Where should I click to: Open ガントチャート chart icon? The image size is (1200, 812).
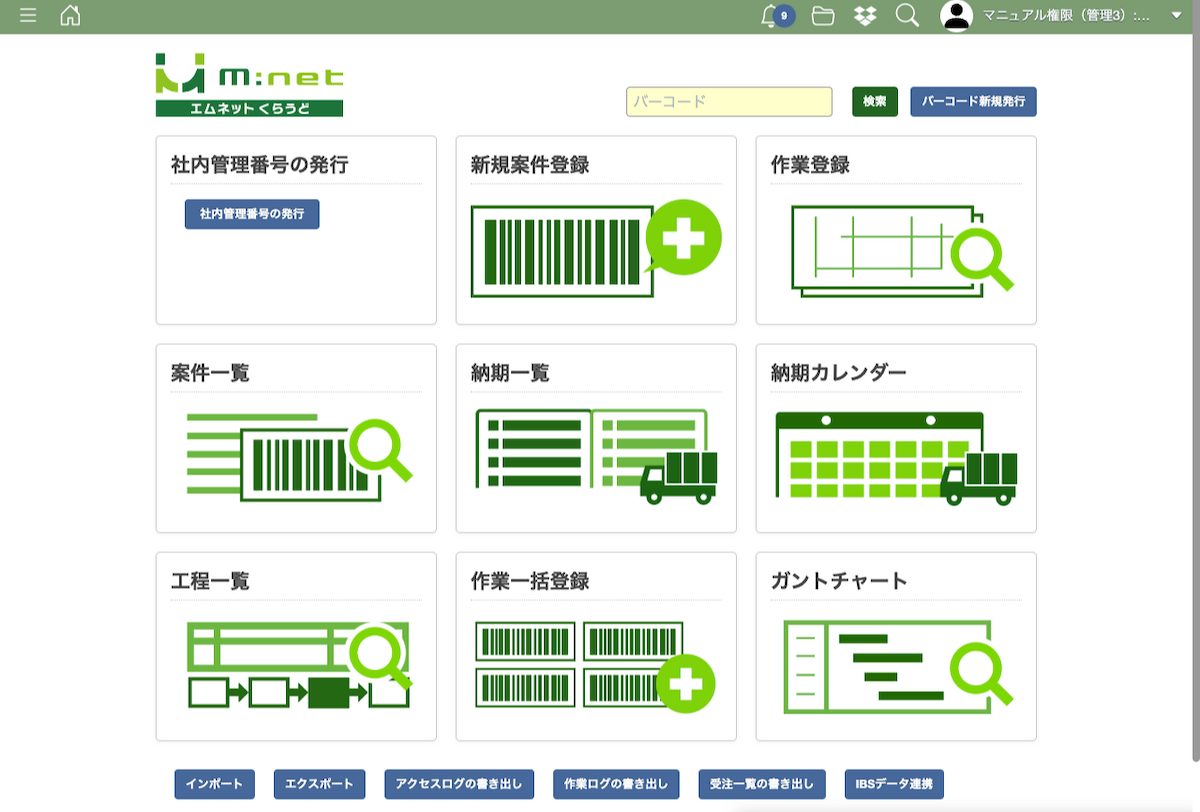point(895,665)
